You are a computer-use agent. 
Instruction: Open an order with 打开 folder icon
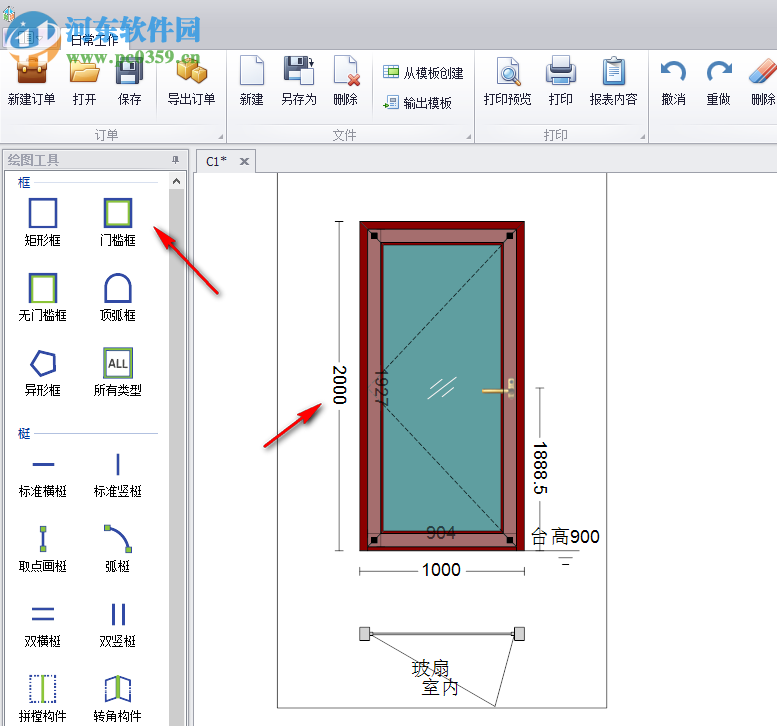pyautogui.click(x=84, y=72)
